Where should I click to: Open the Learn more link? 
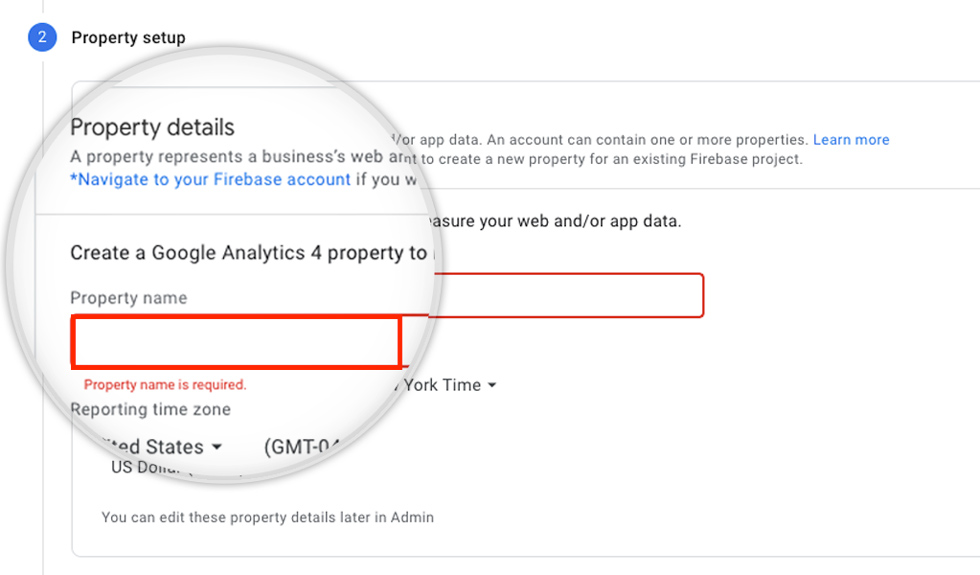pos(850,140)
